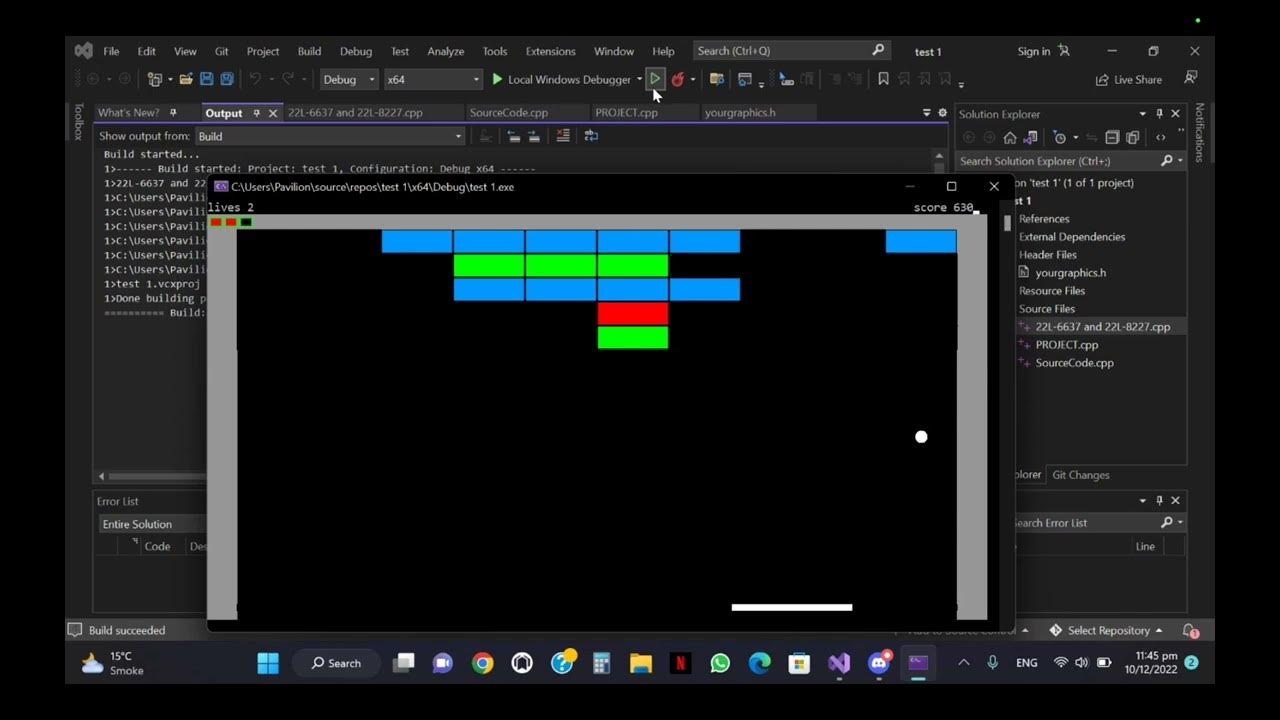Click the Solution Explorer Home icon
Screen dimensions: 1280x720
tap(1010, 137)
